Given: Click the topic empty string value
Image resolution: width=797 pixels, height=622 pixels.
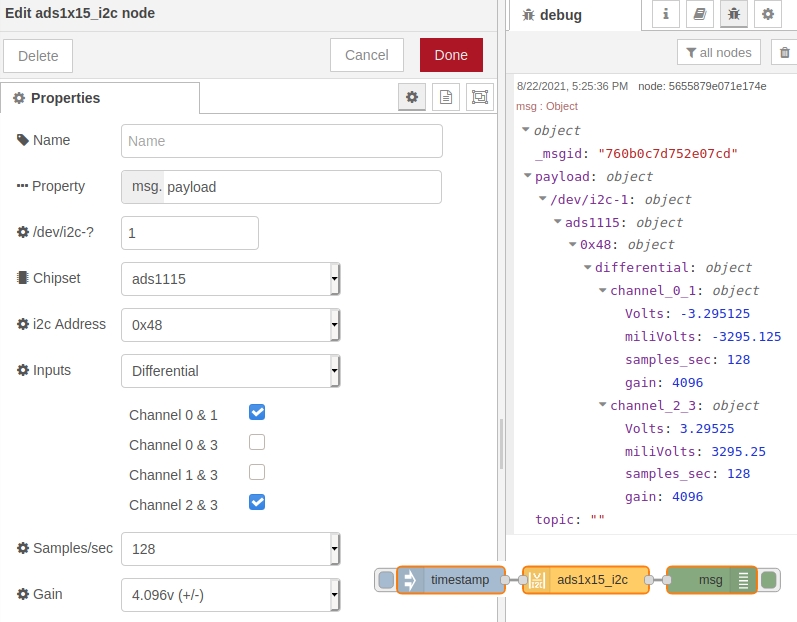Looking at the screenshot, I should coord(597,519).
